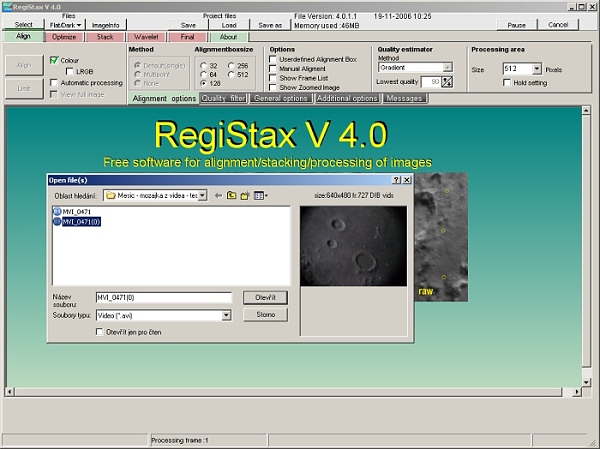The image size is (600, 449).
Task: Click the vertical scrollbar up arrow
Action: 586,110
